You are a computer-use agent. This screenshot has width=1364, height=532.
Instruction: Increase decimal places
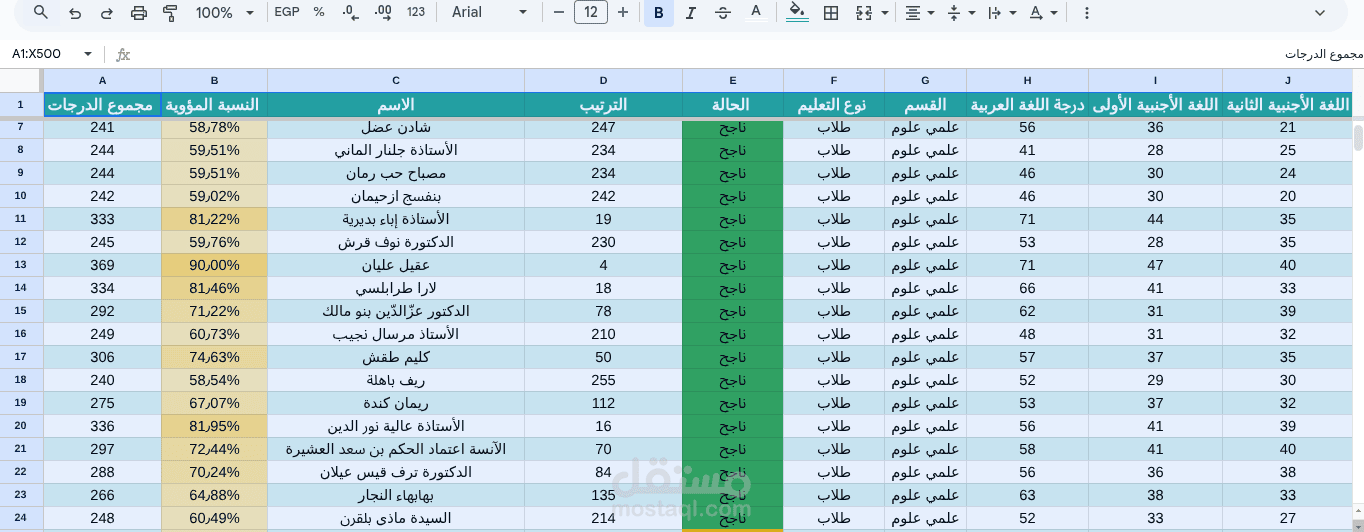coord(383,13)
